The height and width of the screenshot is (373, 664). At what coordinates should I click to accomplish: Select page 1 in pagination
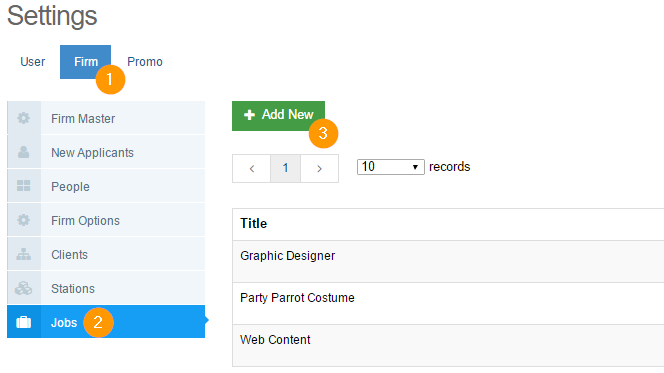(285, 169)
